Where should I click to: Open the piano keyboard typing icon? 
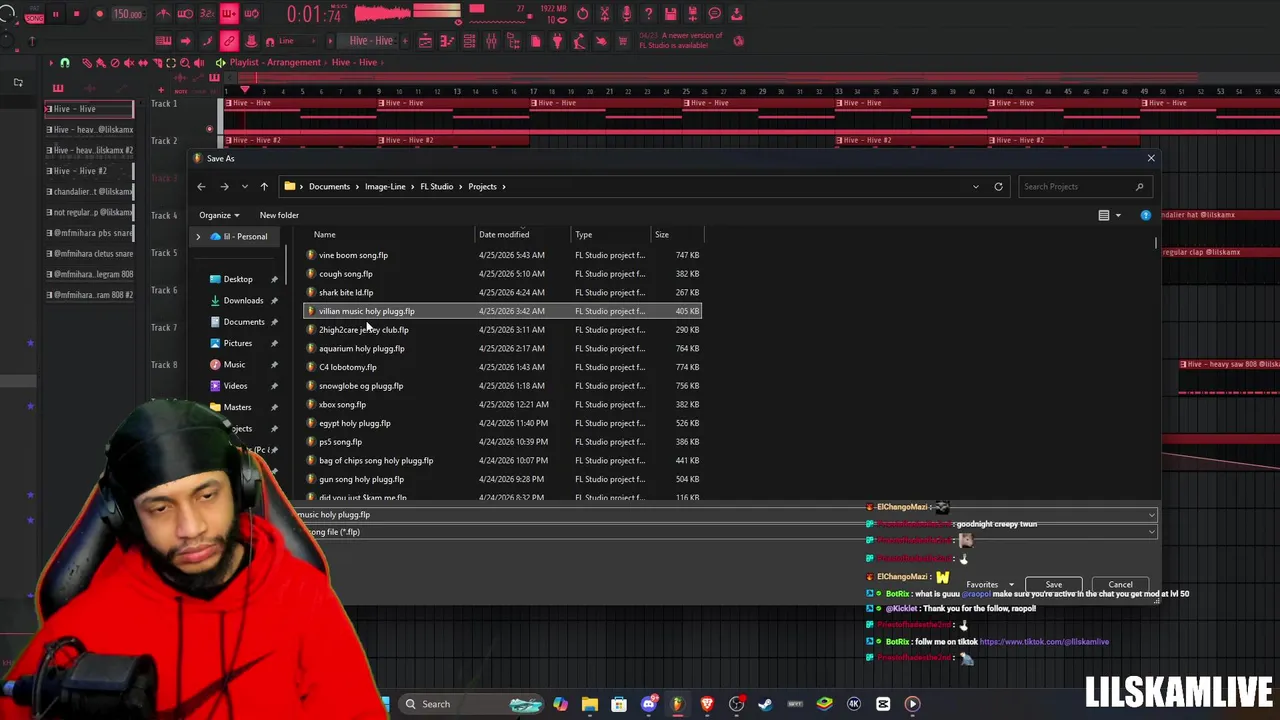(x=163, y=41)
